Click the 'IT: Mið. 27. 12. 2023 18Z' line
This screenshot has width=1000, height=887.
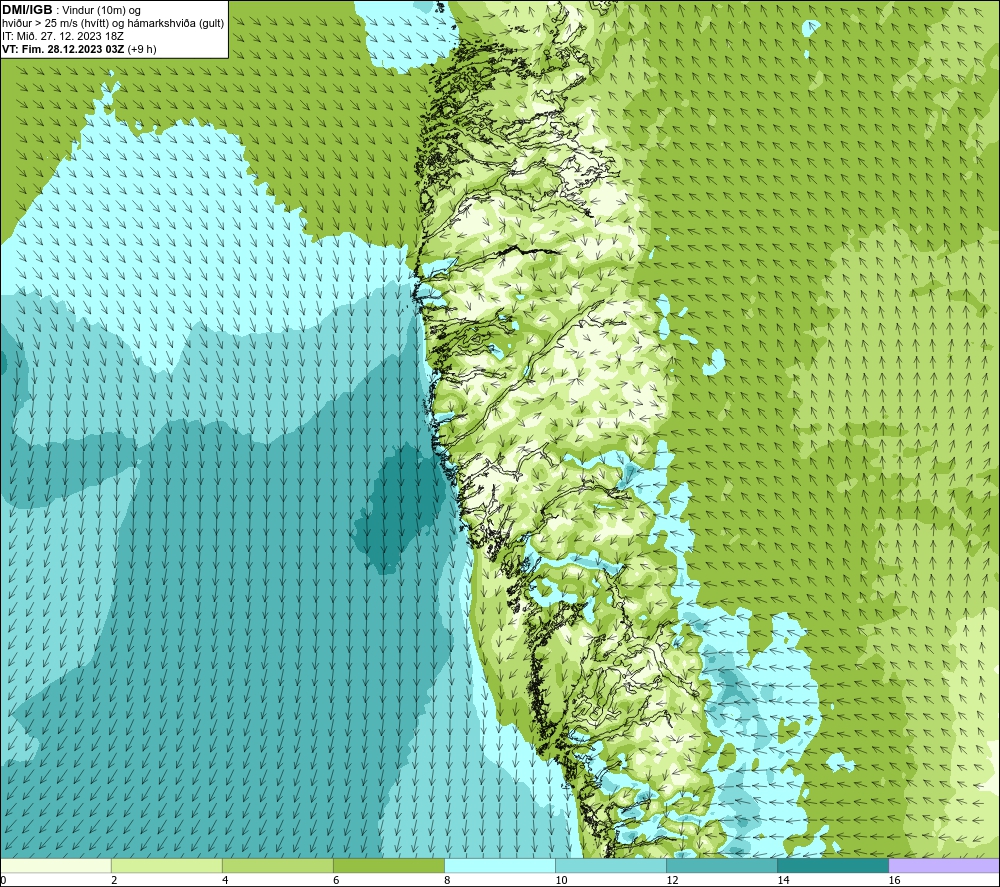tap(62, 36)
